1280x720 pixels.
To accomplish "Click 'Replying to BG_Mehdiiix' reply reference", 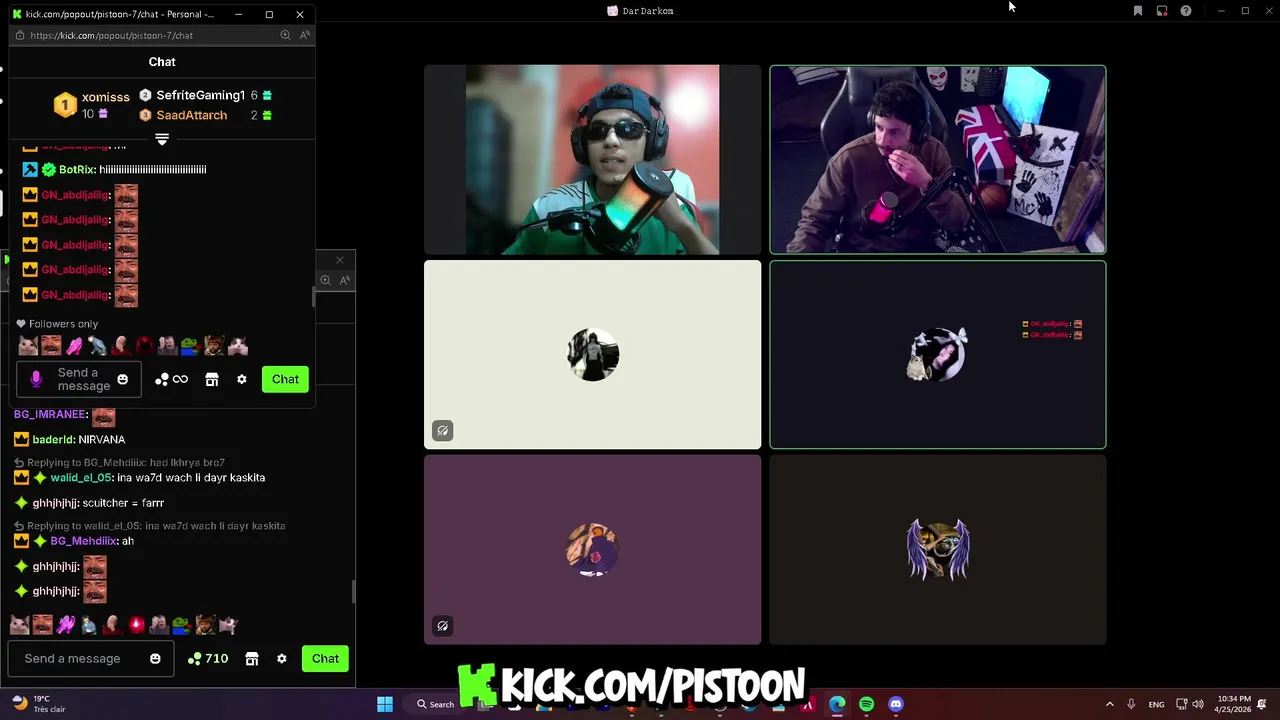I will 120,462.
